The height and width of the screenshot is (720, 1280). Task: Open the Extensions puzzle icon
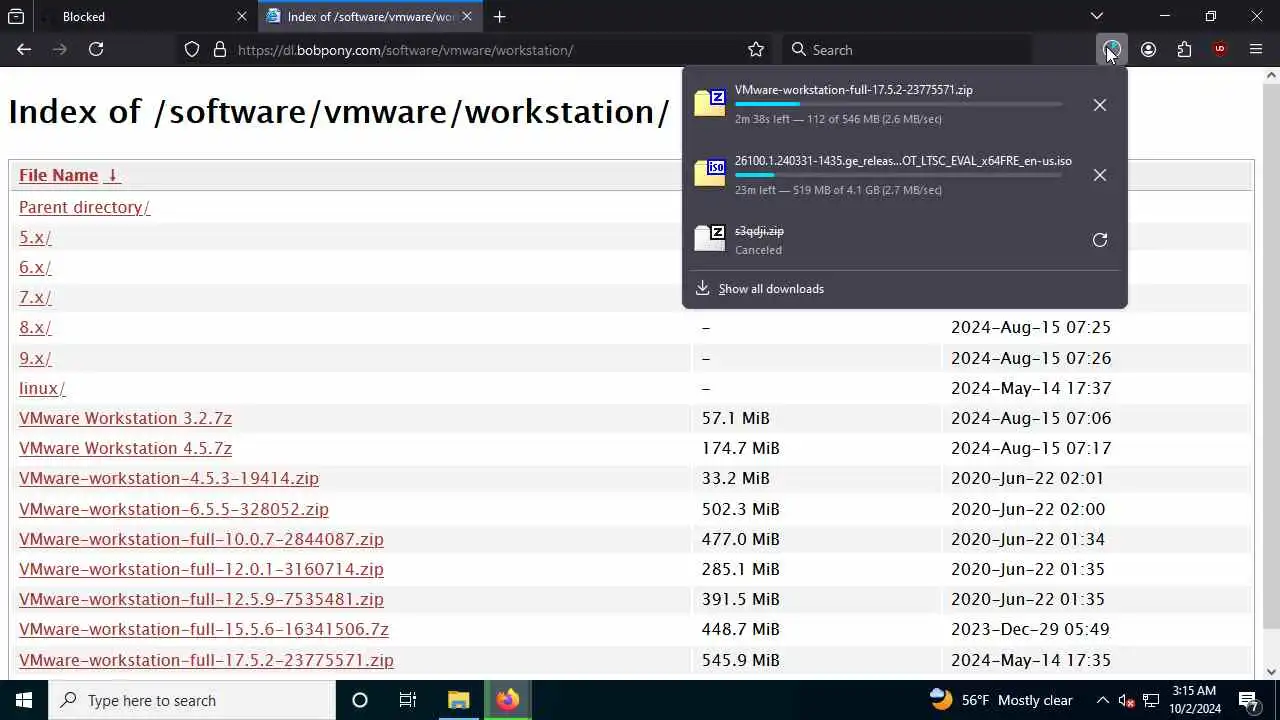(x=1184, y=49)
